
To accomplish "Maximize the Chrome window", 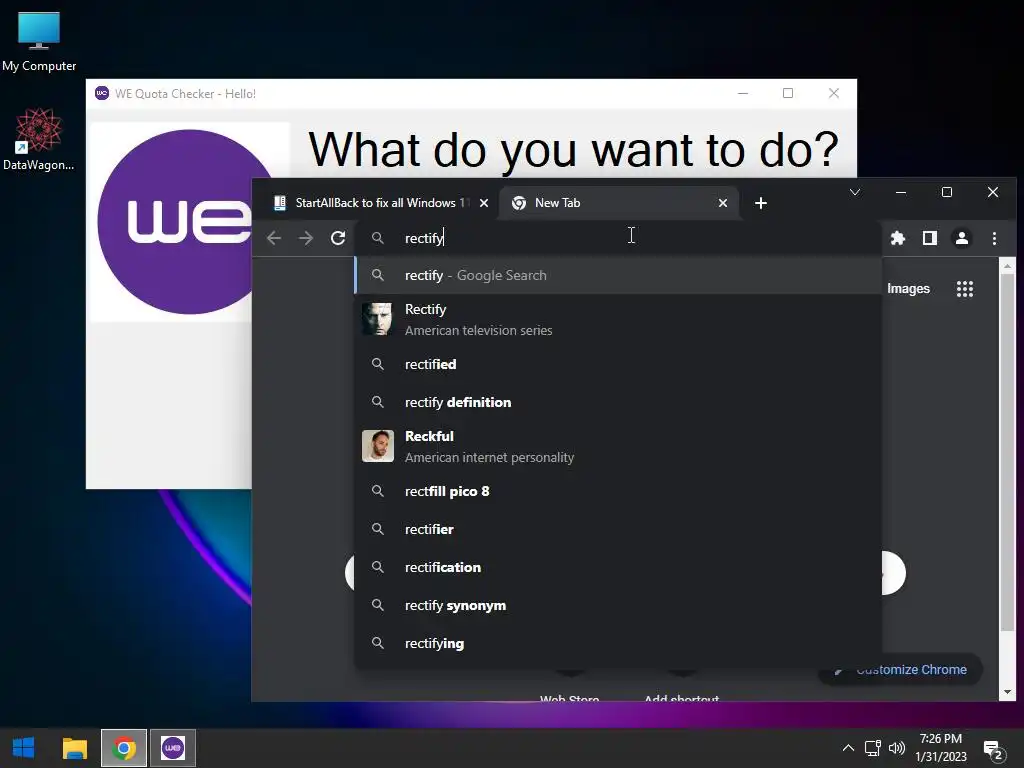I will [947, 192].
